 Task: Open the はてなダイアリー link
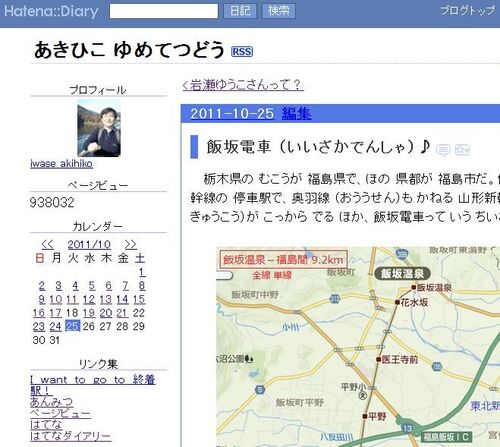pos(71,436)
